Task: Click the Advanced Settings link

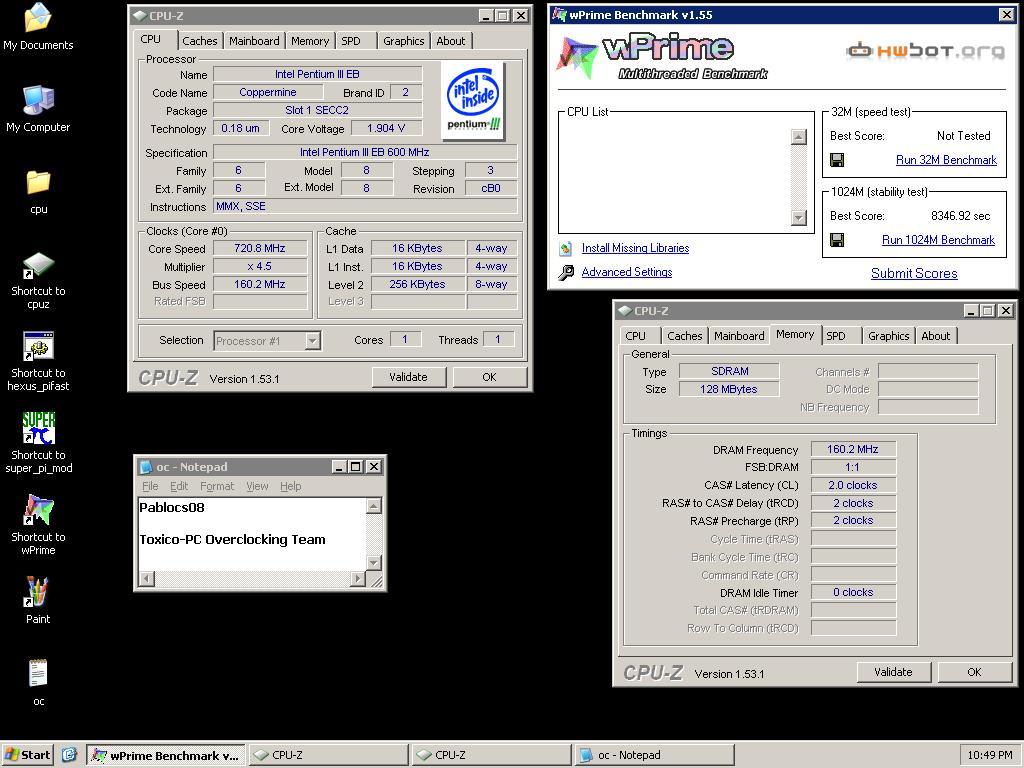Action: tap(627, 272)
